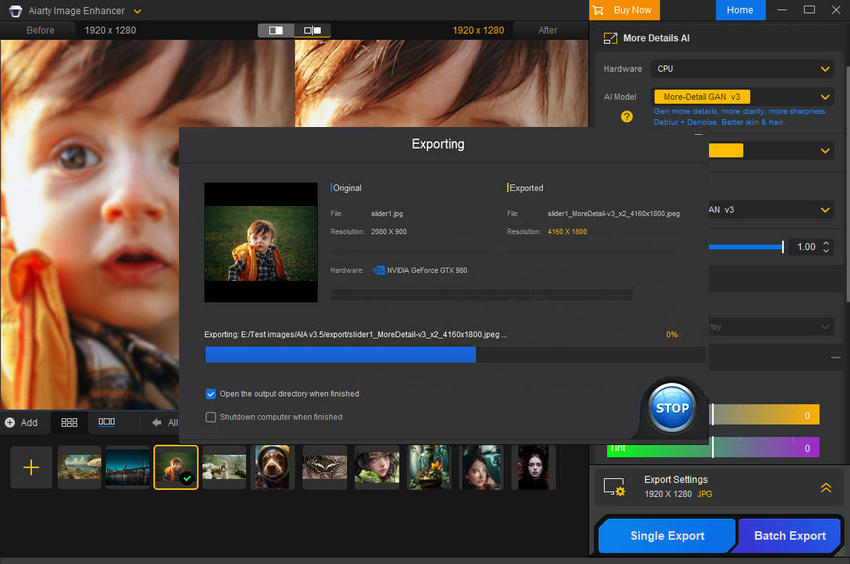Click the Add plus icon in toolbar
The width and height of the screenshot is (850, 564).
[x=10, y=422]
